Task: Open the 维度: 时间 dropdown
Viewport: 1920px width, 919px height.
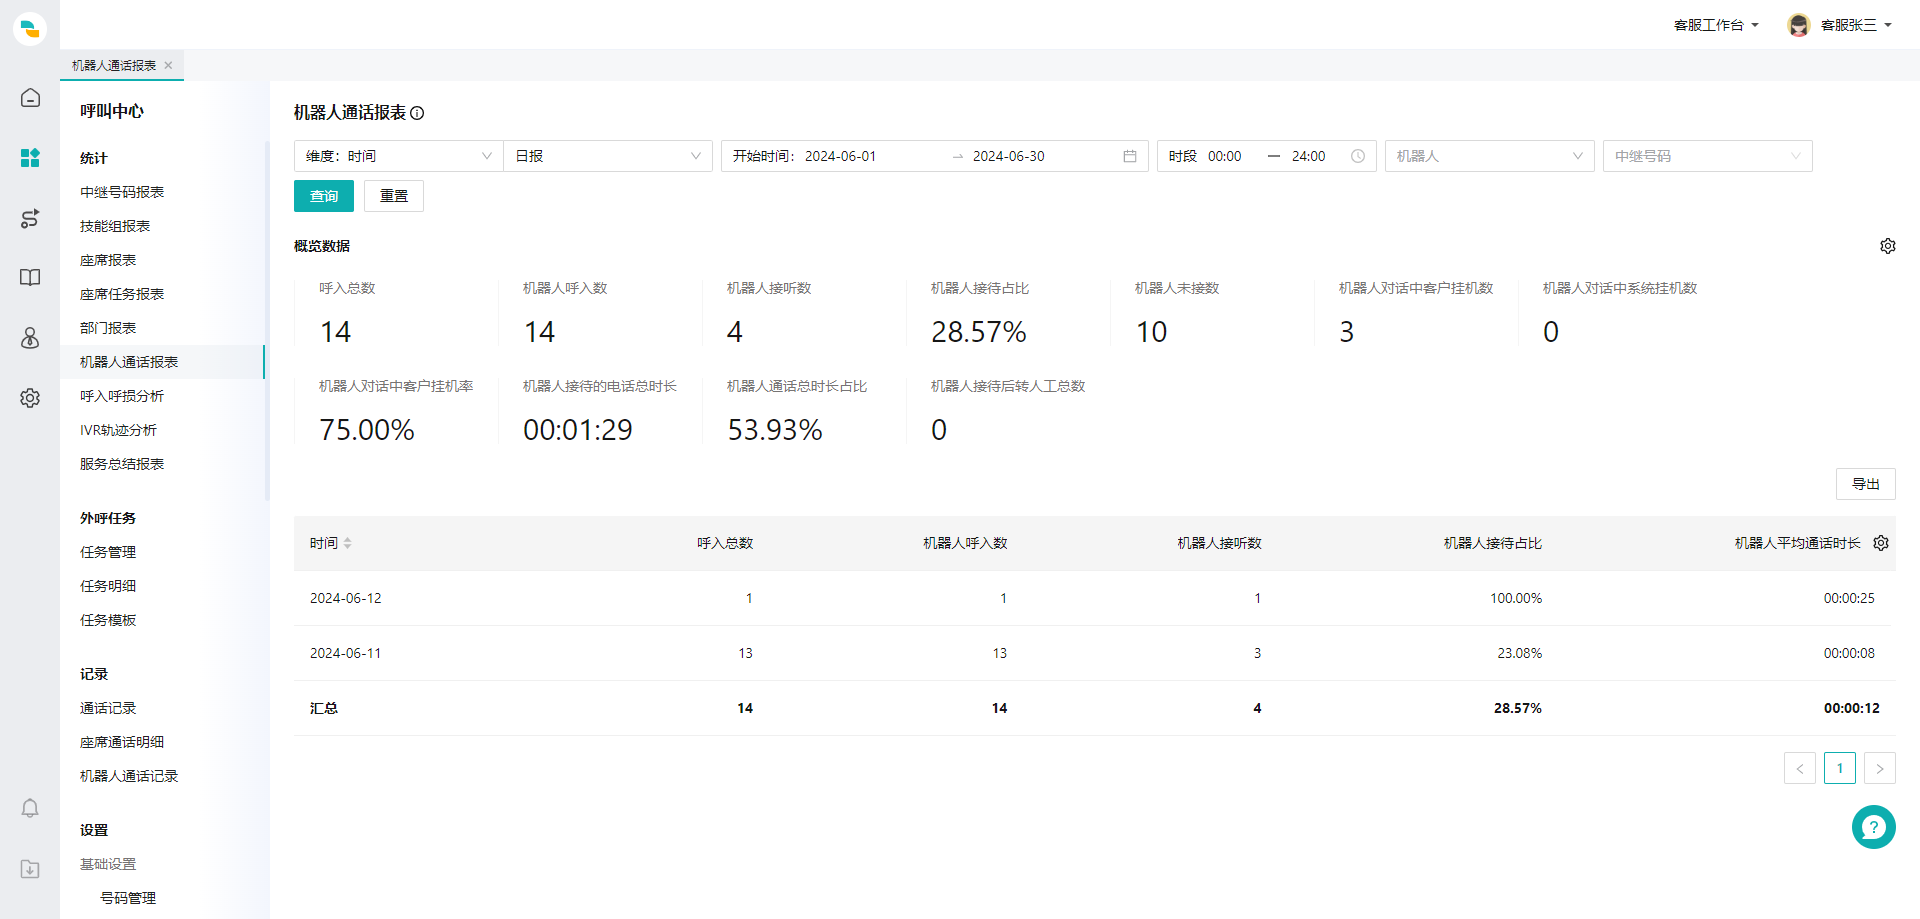Action: click(398, 156)
